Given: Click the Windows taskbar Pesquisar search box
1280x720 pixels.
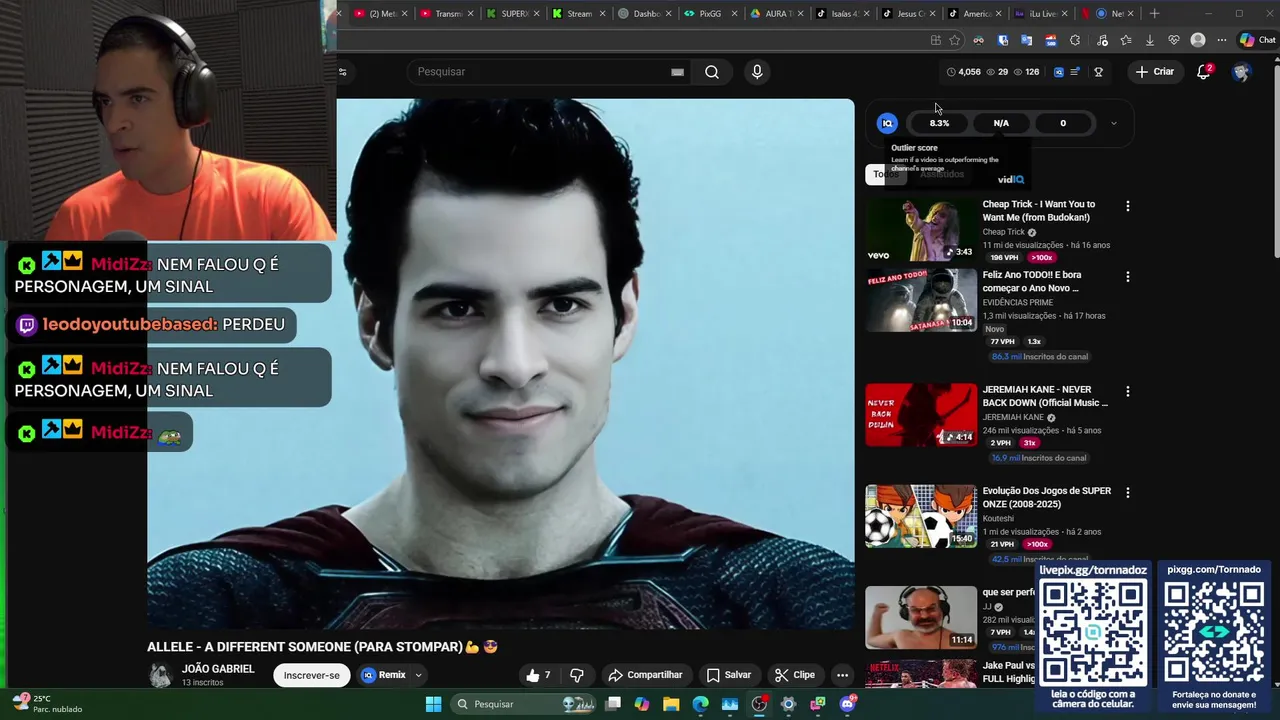Looking at the screenshot, I should [525, 704].
